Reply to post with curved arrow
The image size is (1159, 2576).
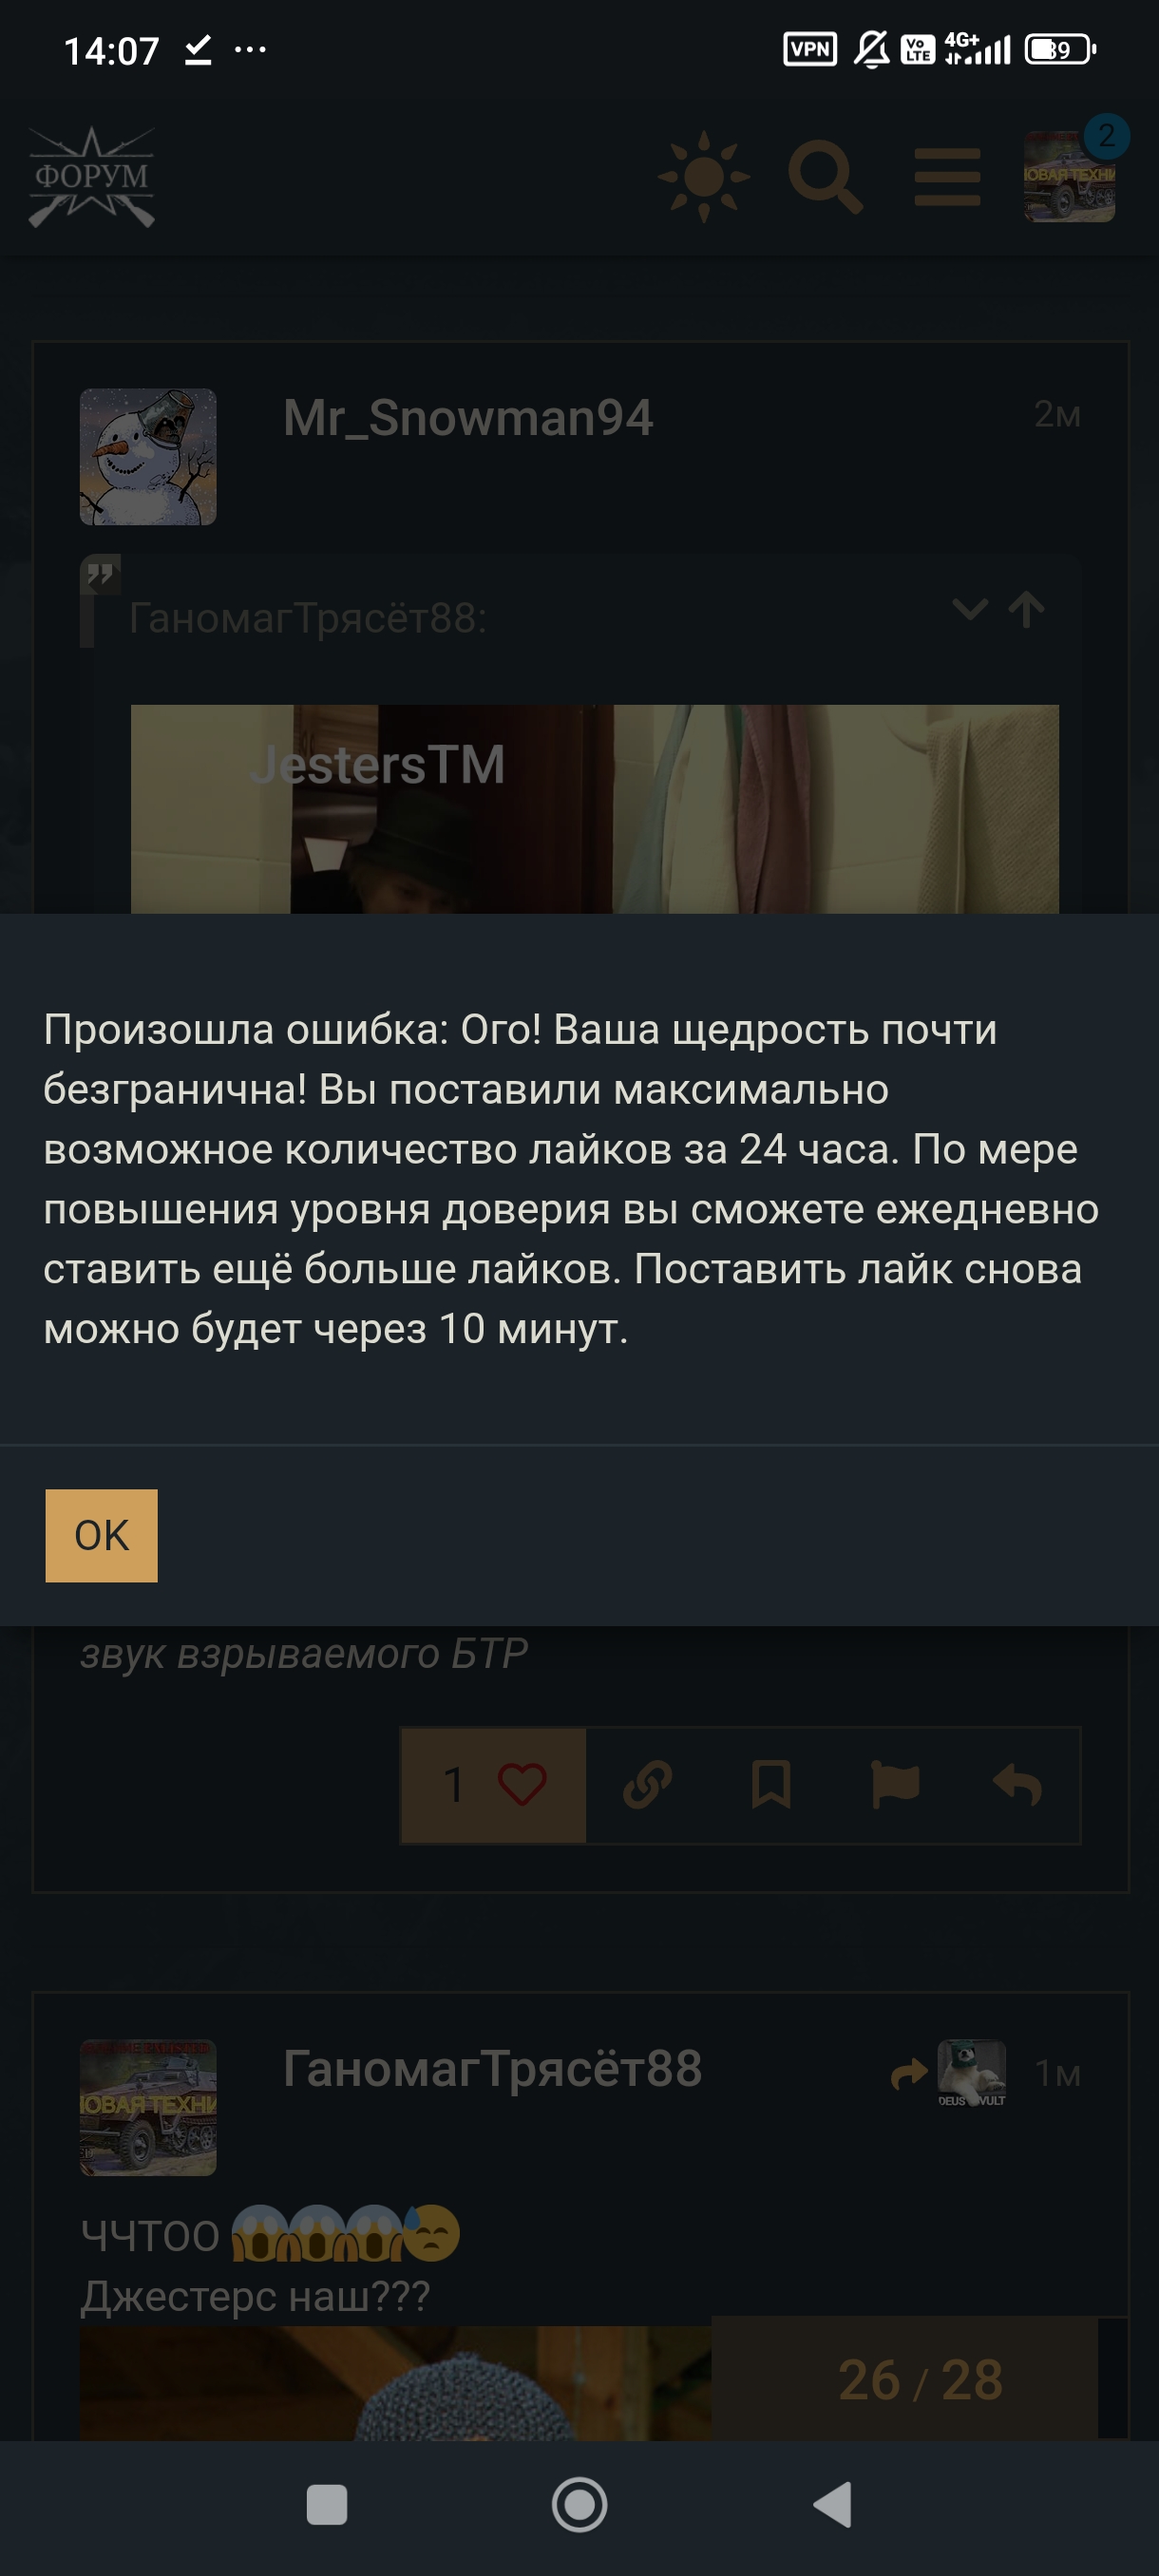pyautogui.click(x=1018, y=1785)
